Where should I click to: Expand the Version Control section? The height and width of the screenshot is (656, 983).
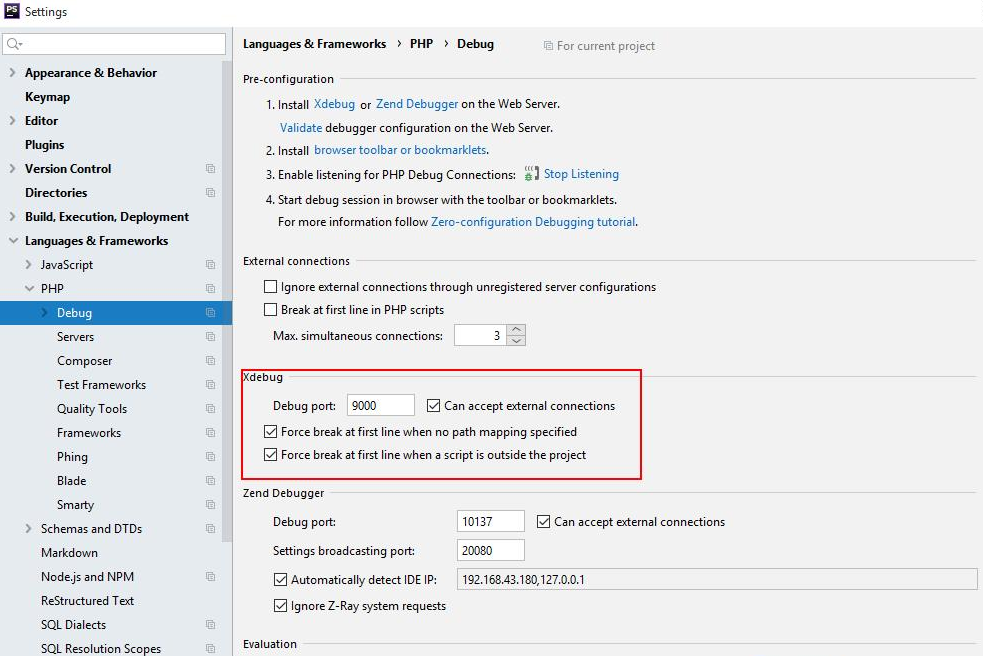(x=13, y=169)
